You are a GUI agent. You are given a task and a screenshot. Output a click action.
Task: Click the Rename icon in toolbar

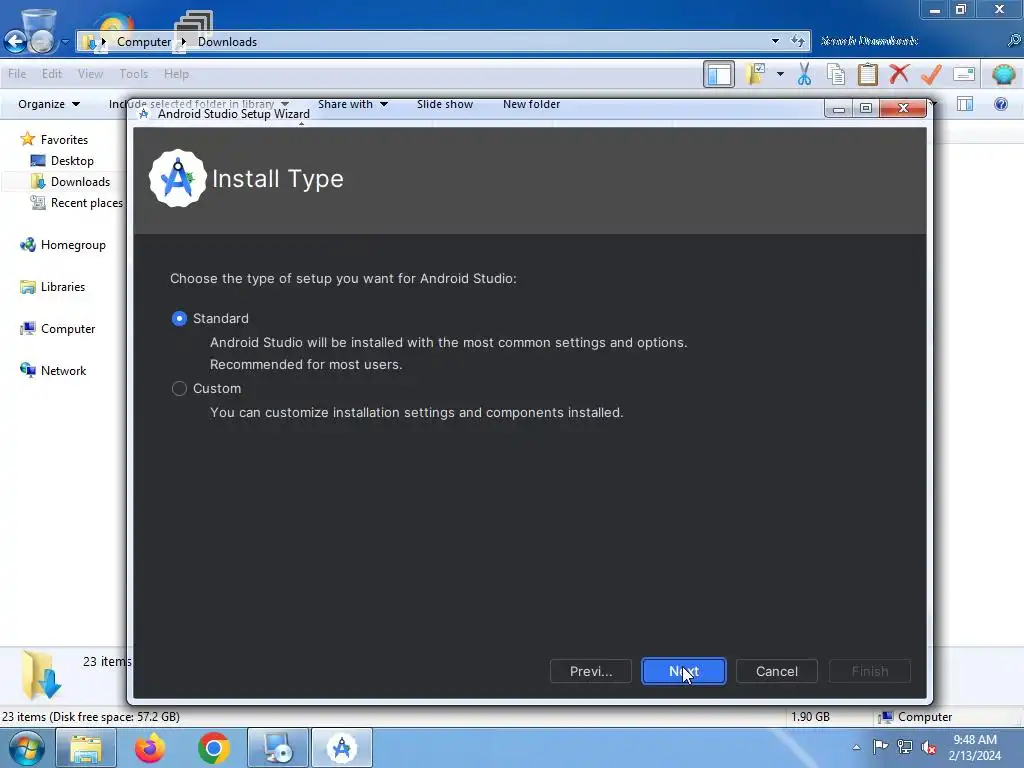(x=964, y=74)
